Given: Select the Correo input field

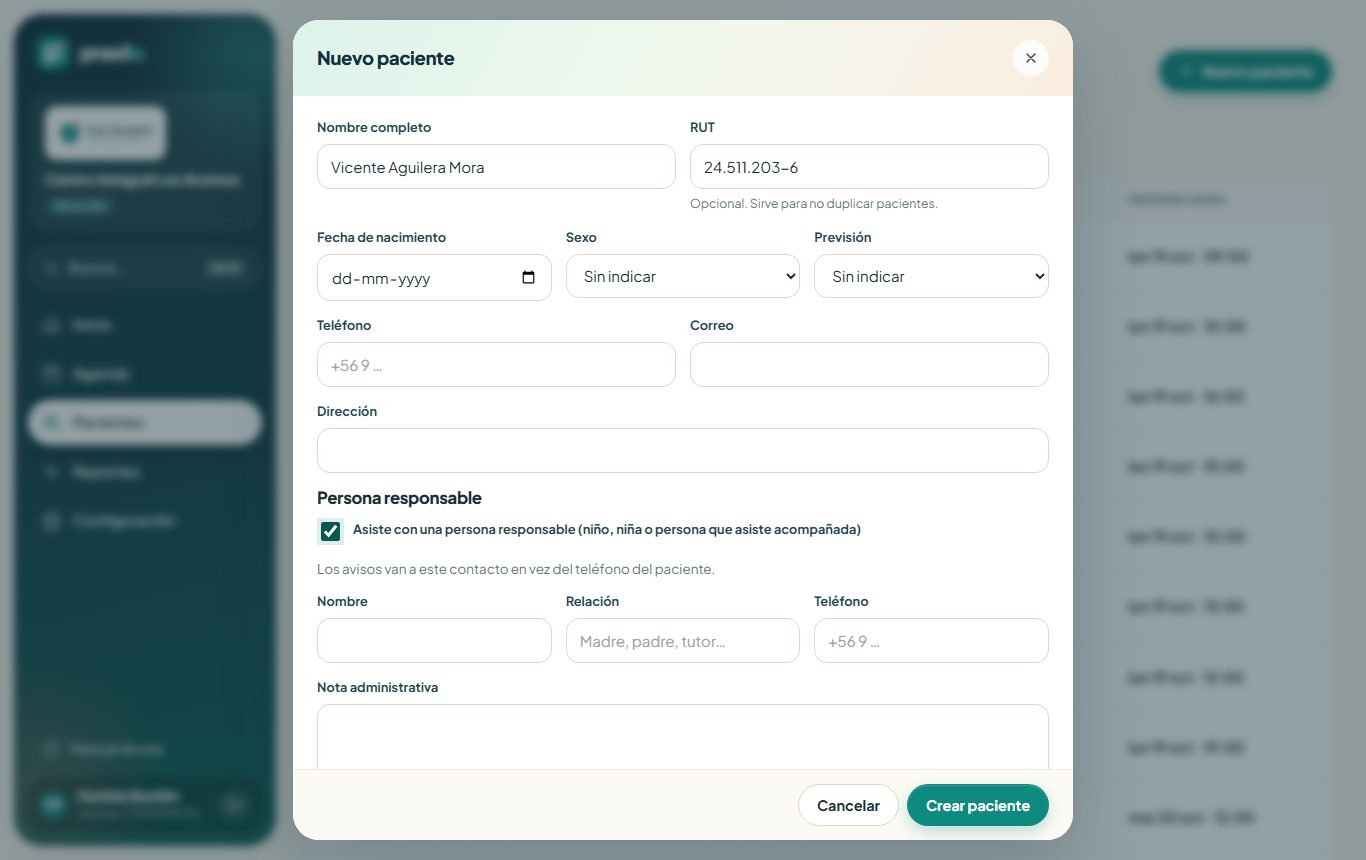Looking at the screenshot, I should coord(869,365).
